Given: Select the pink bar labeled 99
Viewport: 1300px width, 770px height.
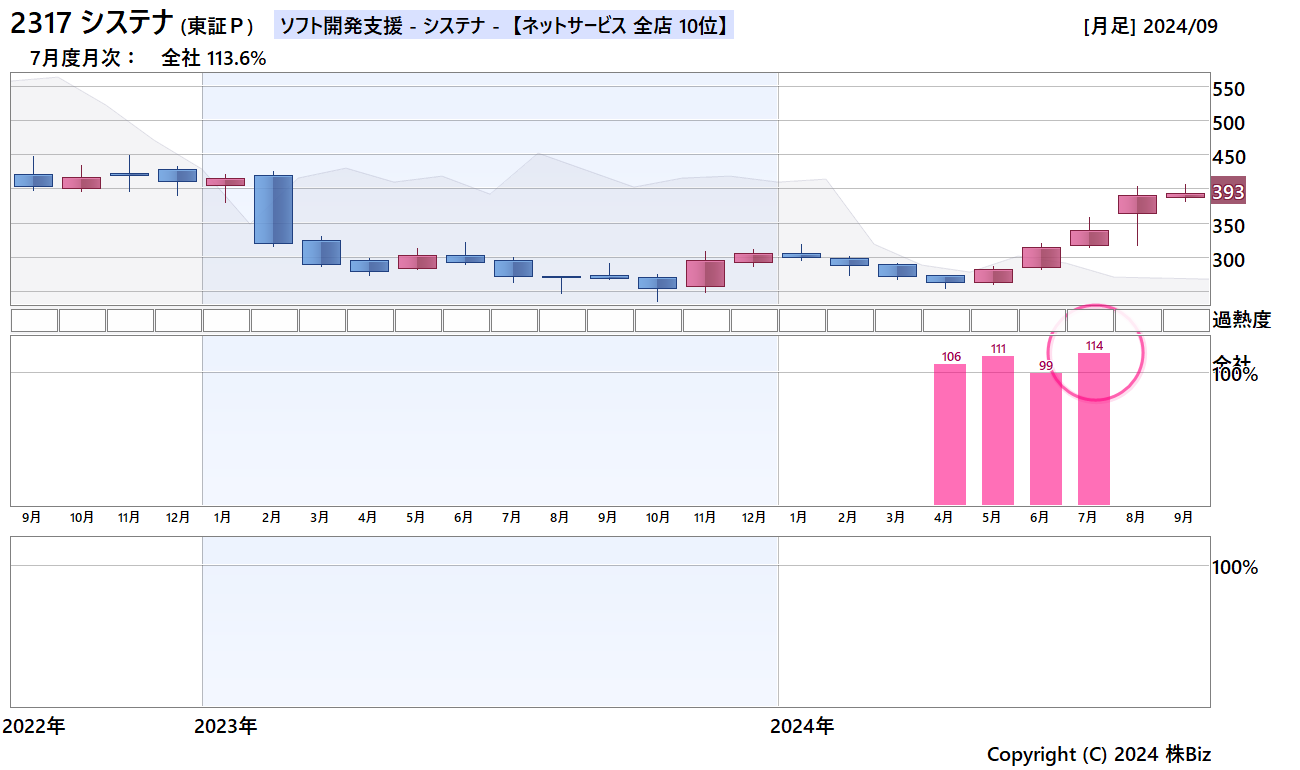Looking at the screenshot, I should [1046, 439].
